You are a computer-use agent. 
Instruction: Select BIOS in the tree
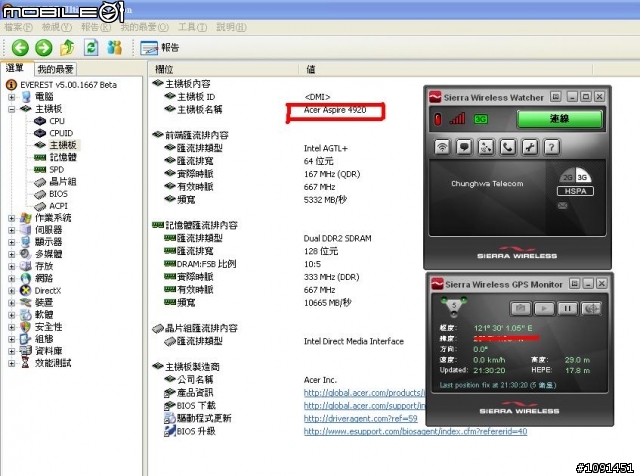coord(58,194)
